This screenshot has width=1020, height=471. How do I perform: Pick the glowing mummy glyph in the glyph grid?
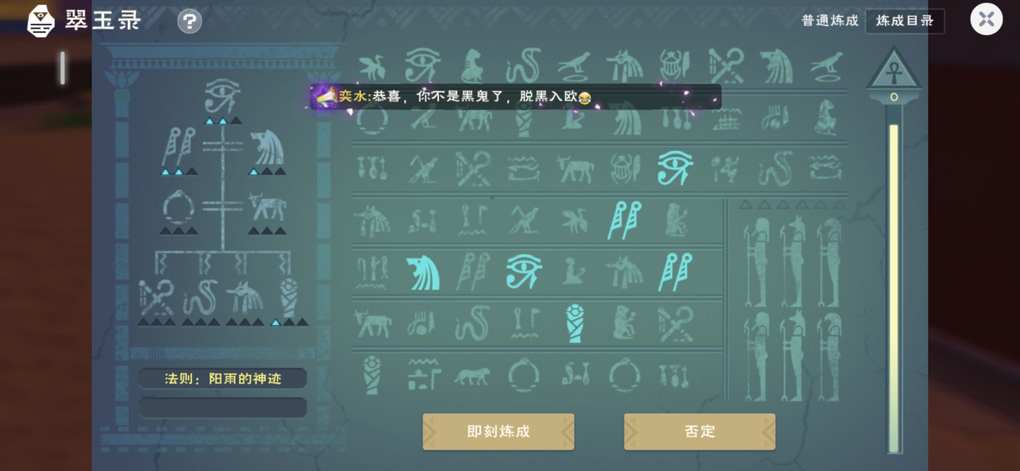(x=575, y=323)
